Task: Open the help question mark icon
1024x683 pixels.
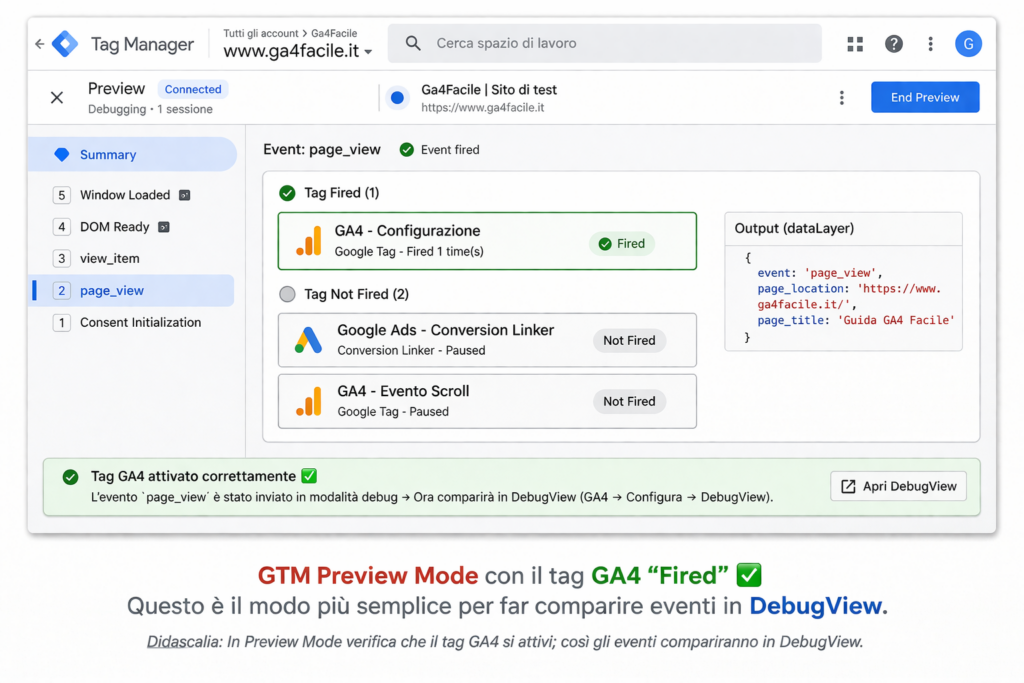Action: tap(893, 44)
